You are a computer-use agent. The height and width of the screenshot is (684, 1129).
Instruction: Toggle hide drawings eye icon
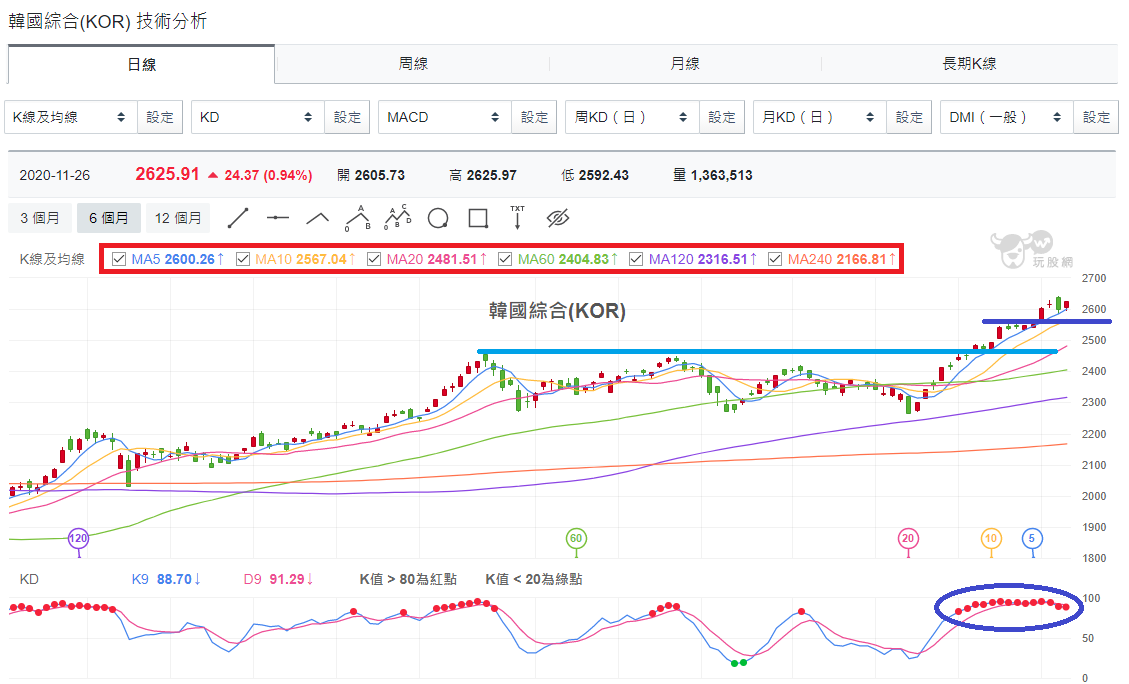(x=558, y=218)
